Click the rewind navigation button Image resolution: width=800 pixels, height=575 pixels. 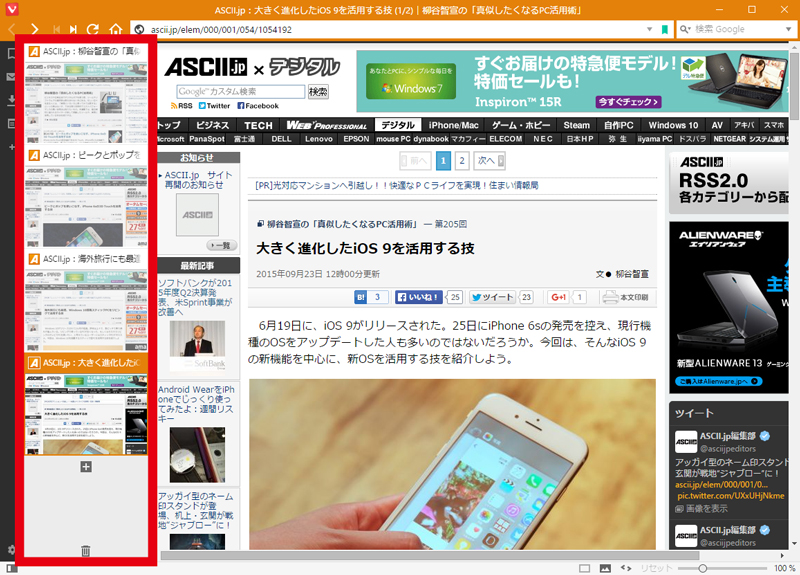click(56, 29)
